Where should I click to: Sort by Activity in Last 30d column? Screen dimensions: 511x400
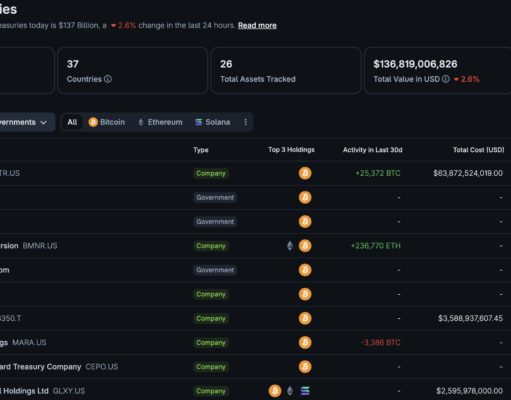point(373,150)
